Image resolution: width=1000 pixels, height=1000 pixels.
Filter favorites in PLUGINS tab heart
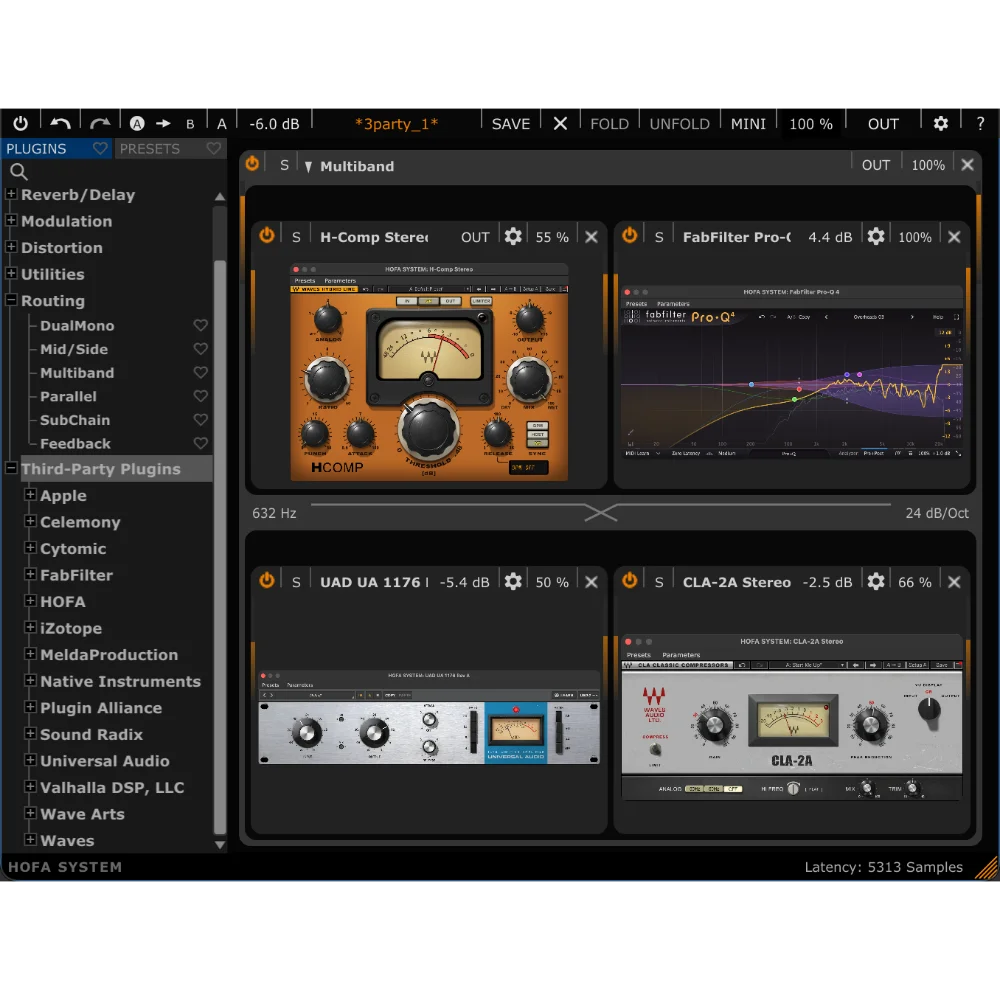100,149
